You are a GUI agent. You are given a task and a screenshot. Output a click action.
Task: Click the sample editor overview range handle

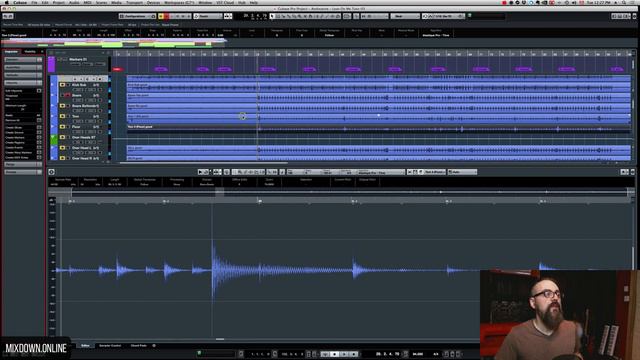220,191
